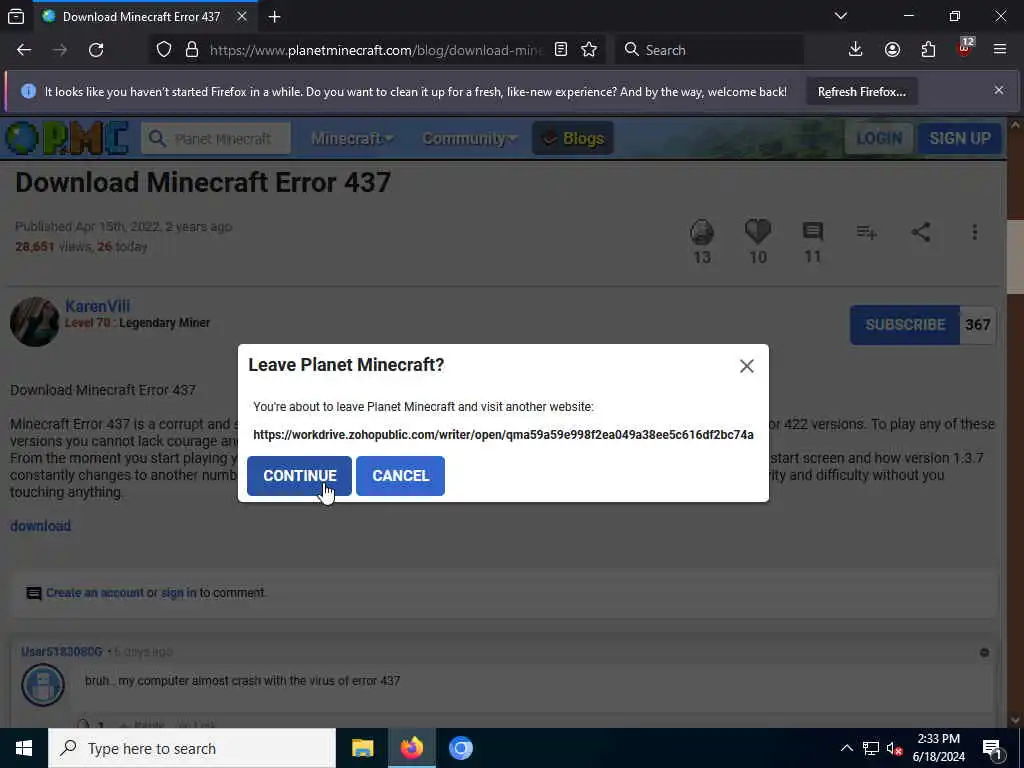Expand the list all tabs chevron

click(x=840, y=16)
